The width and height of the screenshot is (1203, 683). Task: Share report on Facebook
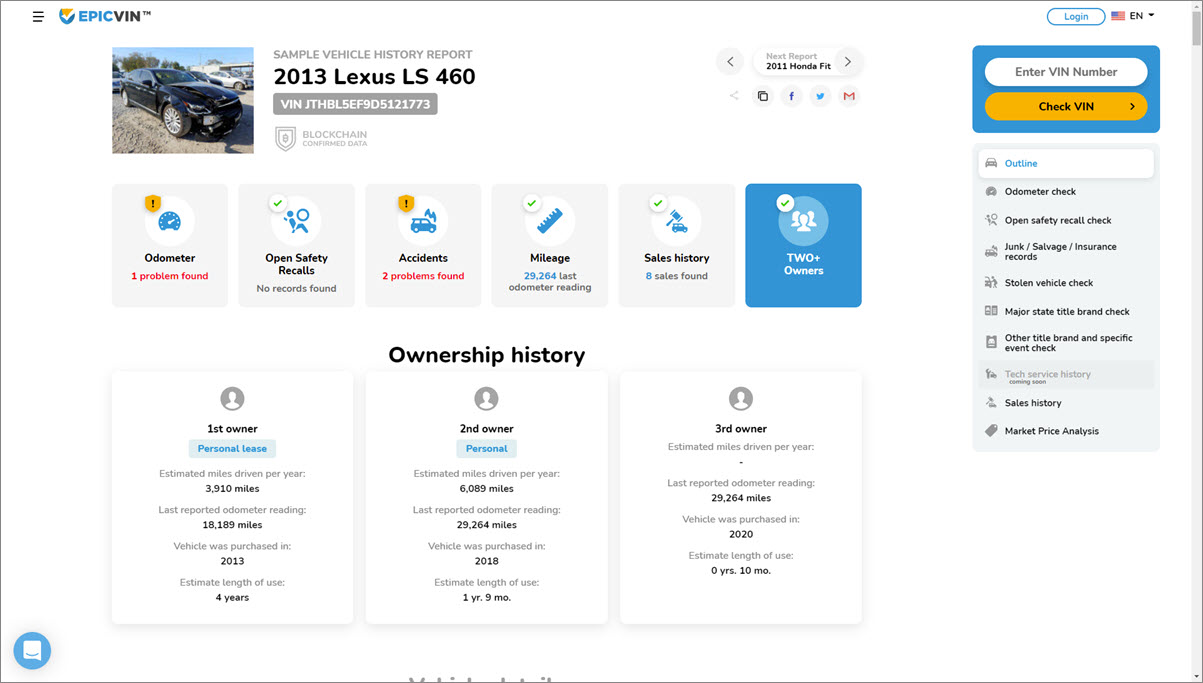pyautogui.click(x=792, y=96)
